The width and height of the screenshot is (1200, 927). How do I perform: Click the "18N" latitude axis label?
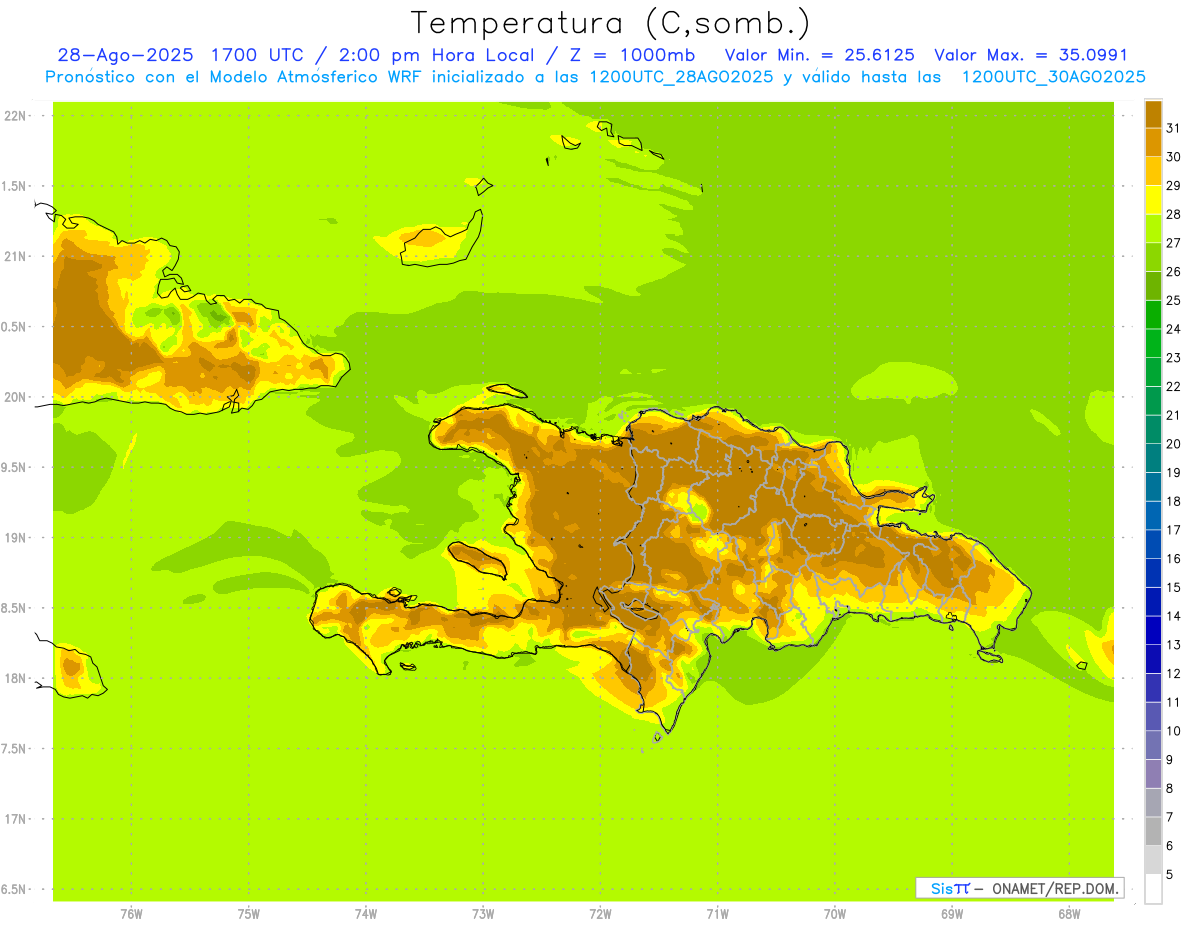click(16, 679)
